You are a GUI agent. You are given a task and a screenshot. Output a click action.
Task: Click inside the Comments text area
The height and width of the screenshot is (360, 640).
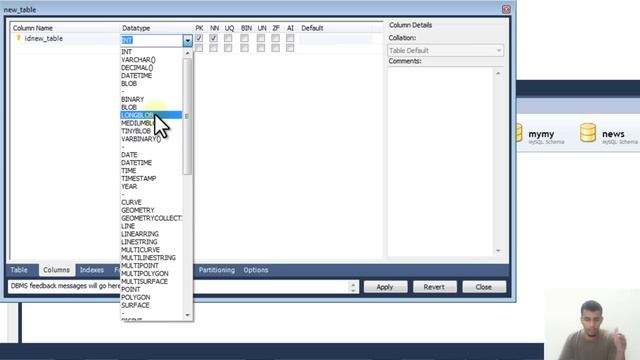click(440, 162)
